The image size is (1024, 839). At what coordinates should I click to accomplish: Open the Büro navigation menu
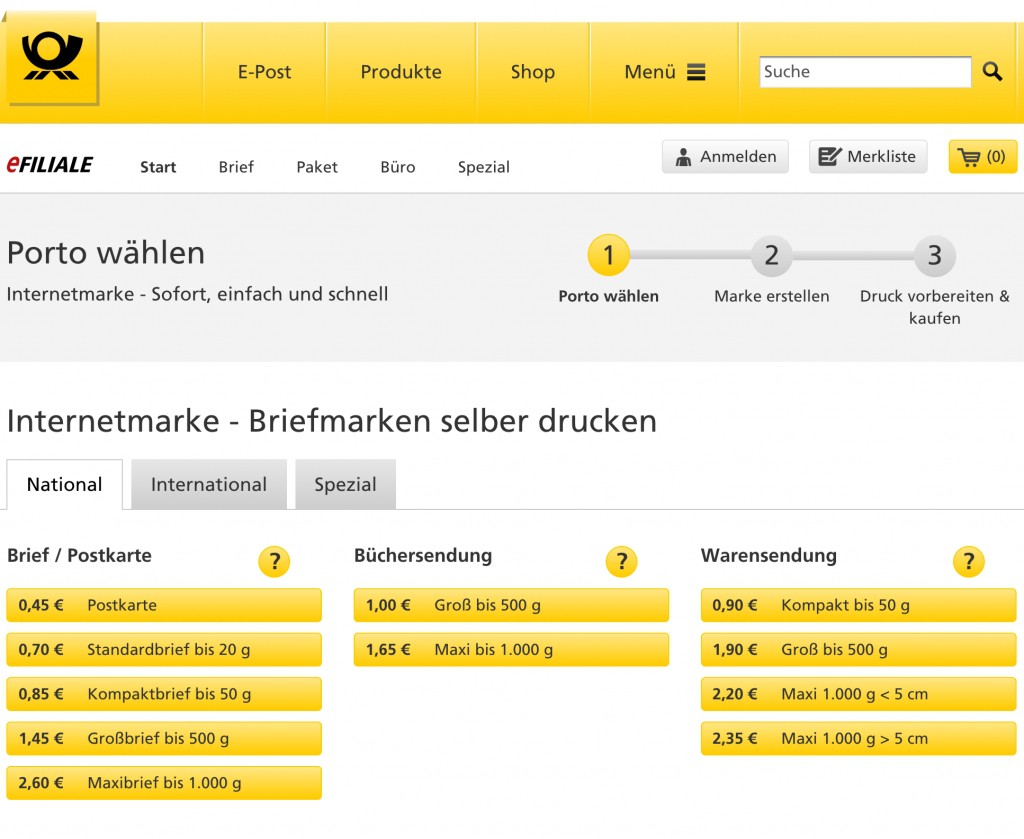(x=397, y=167)
